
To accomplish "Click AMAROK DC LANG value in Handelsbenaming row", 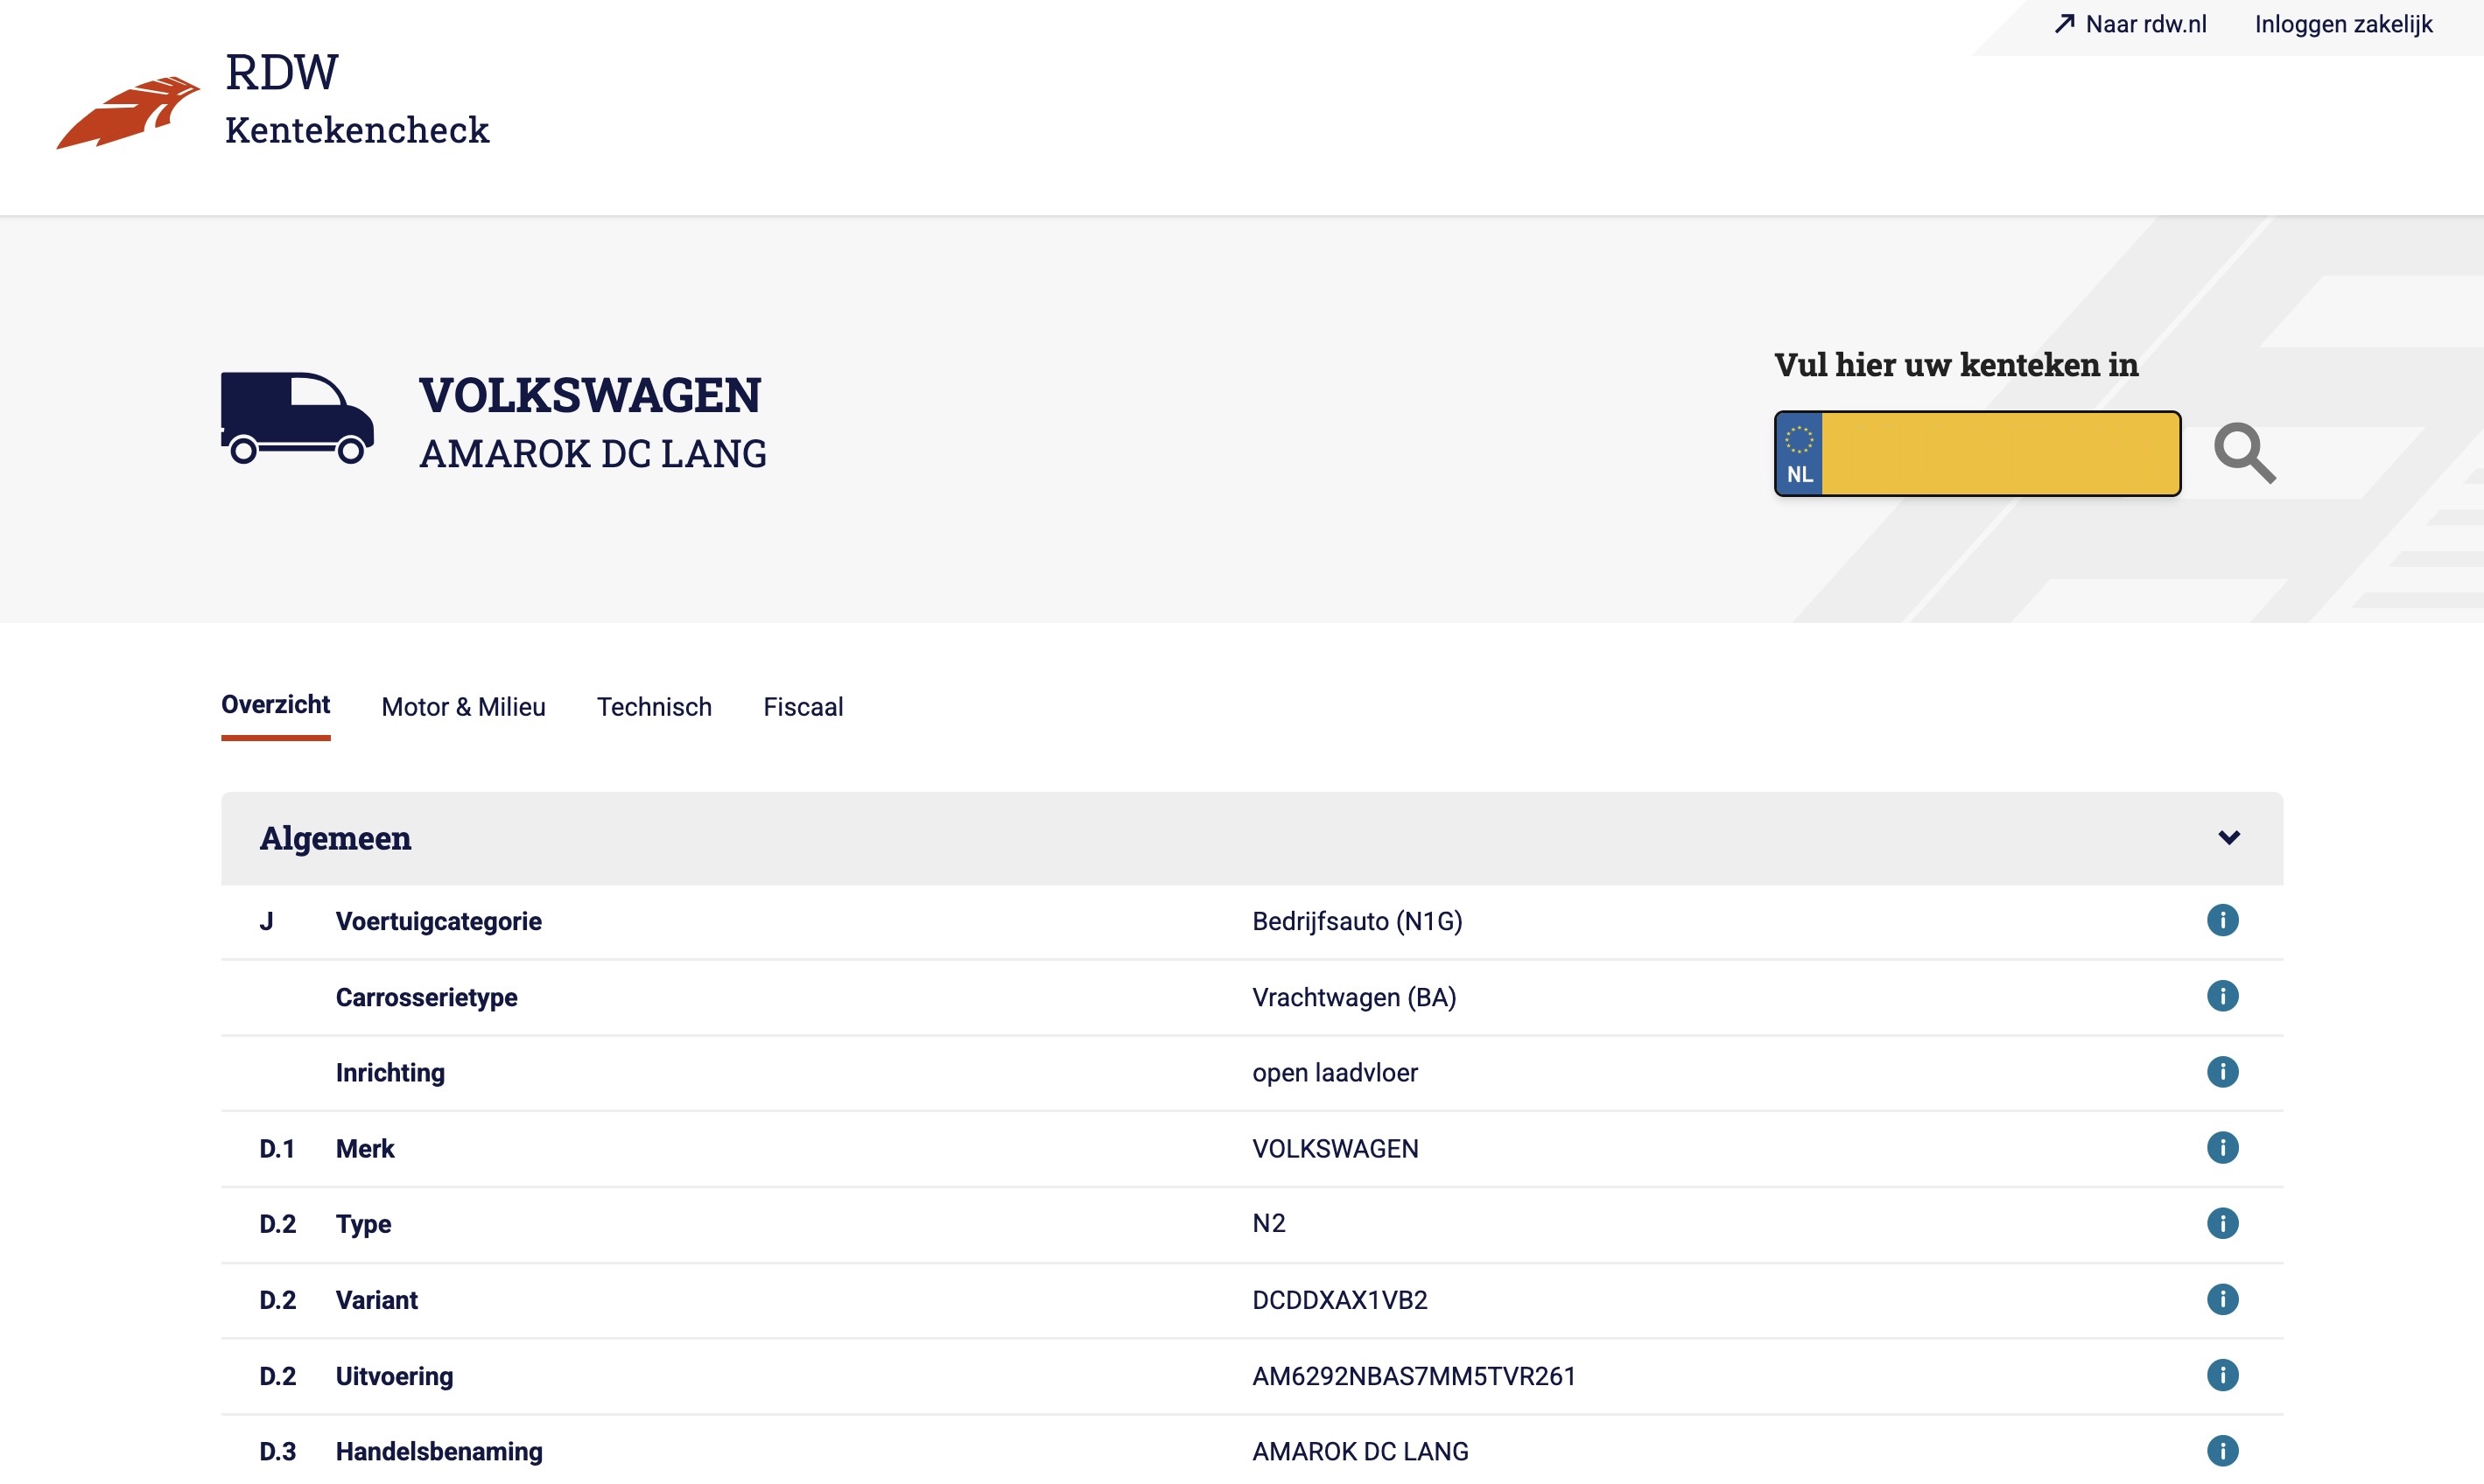I will pos(1360,1452).
